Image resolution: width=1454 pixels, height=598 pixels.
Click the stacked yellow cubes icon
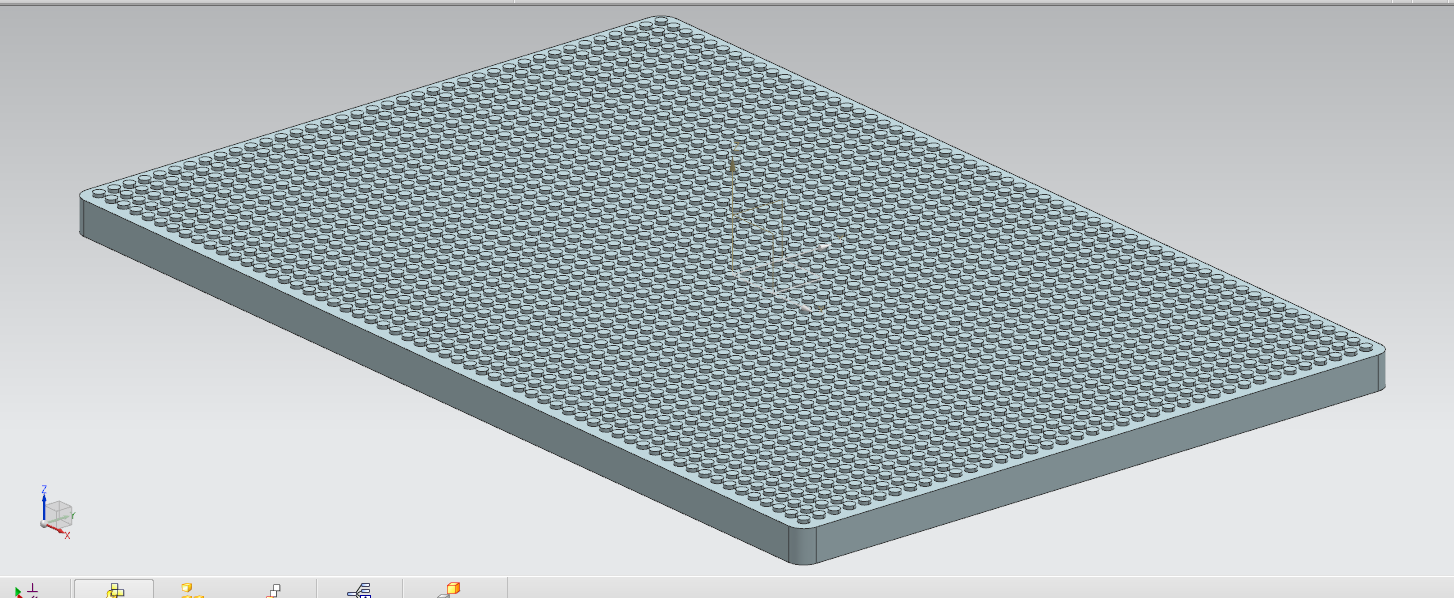pos(191,591)
